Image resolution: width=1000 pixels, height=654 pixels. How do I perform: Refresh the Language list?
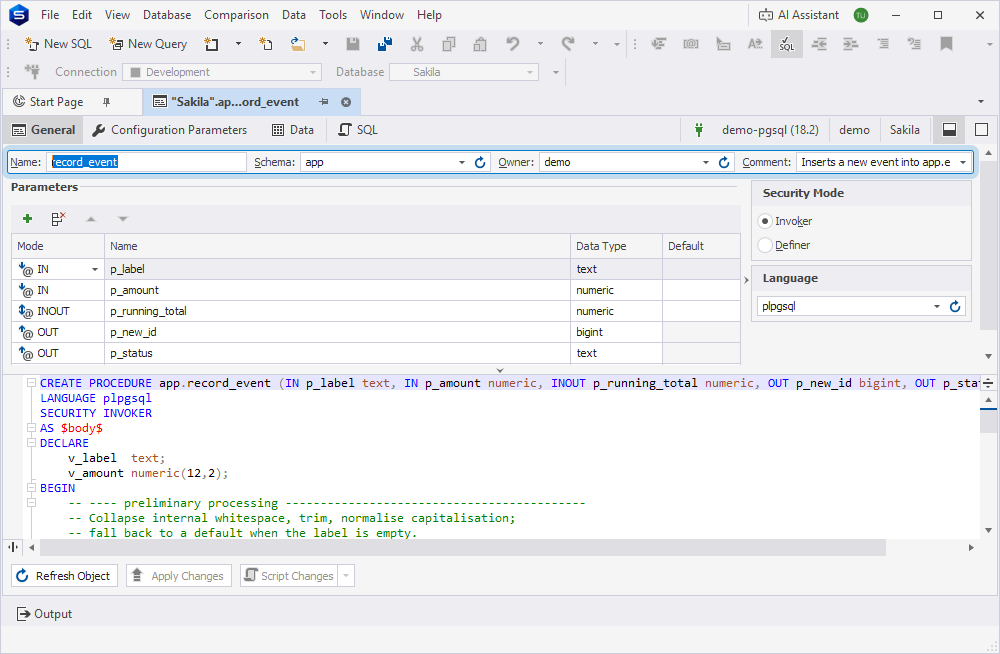pyautogui.click(x=955, y=306)
